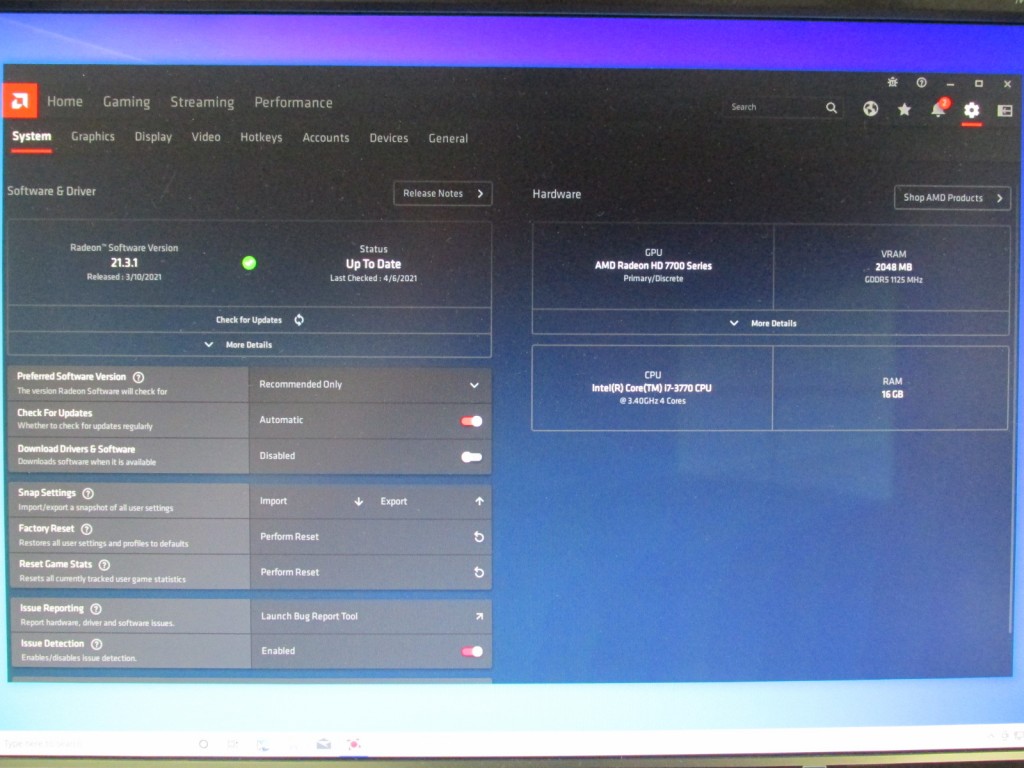Image resolution: width=1024 pixels, height=768 pixels.
Task: Switch to the General settings tab
Action: pyautogui.click(x=448, y=138)
